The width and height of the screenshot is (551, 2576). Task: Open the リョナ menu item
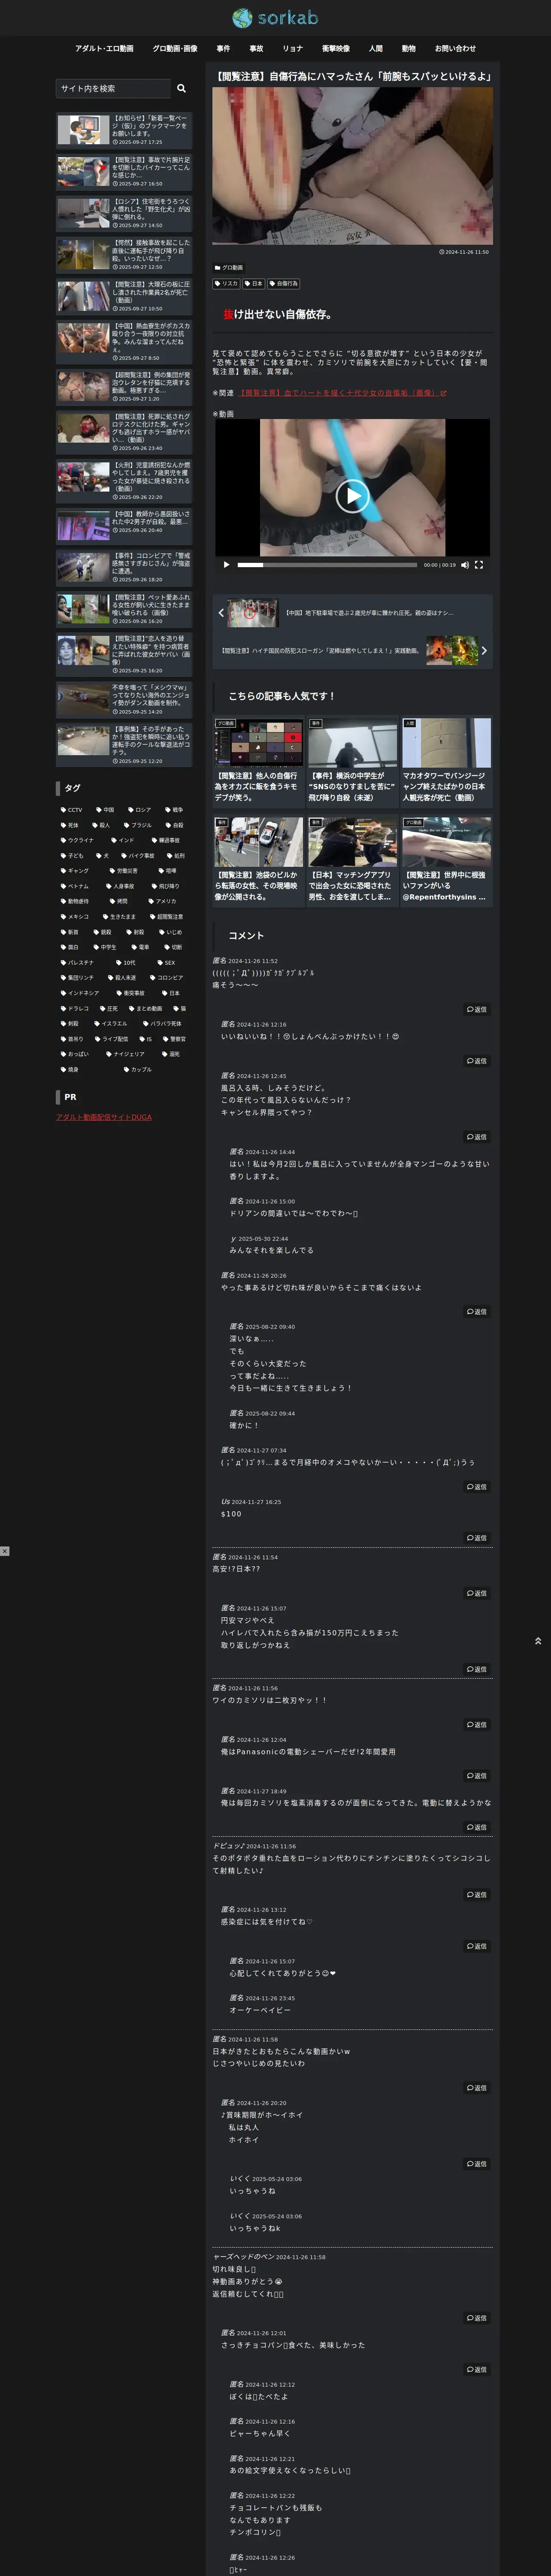(x=292, y=48)
